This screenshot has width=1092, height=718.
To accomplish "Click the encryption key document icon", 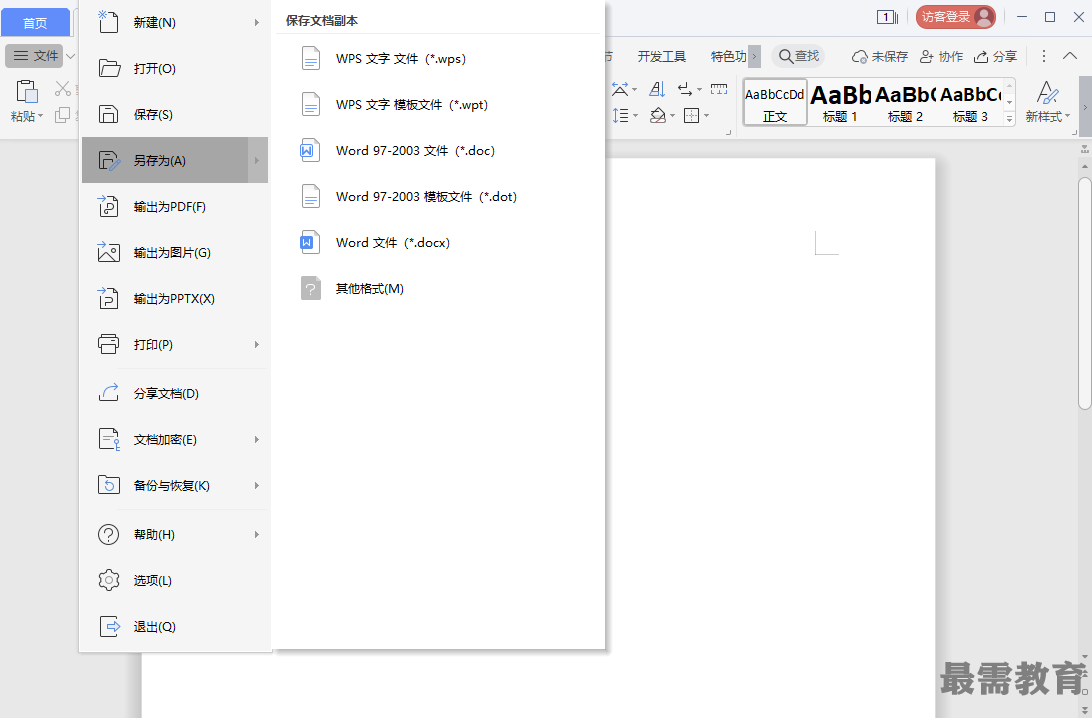I will 109,439.
